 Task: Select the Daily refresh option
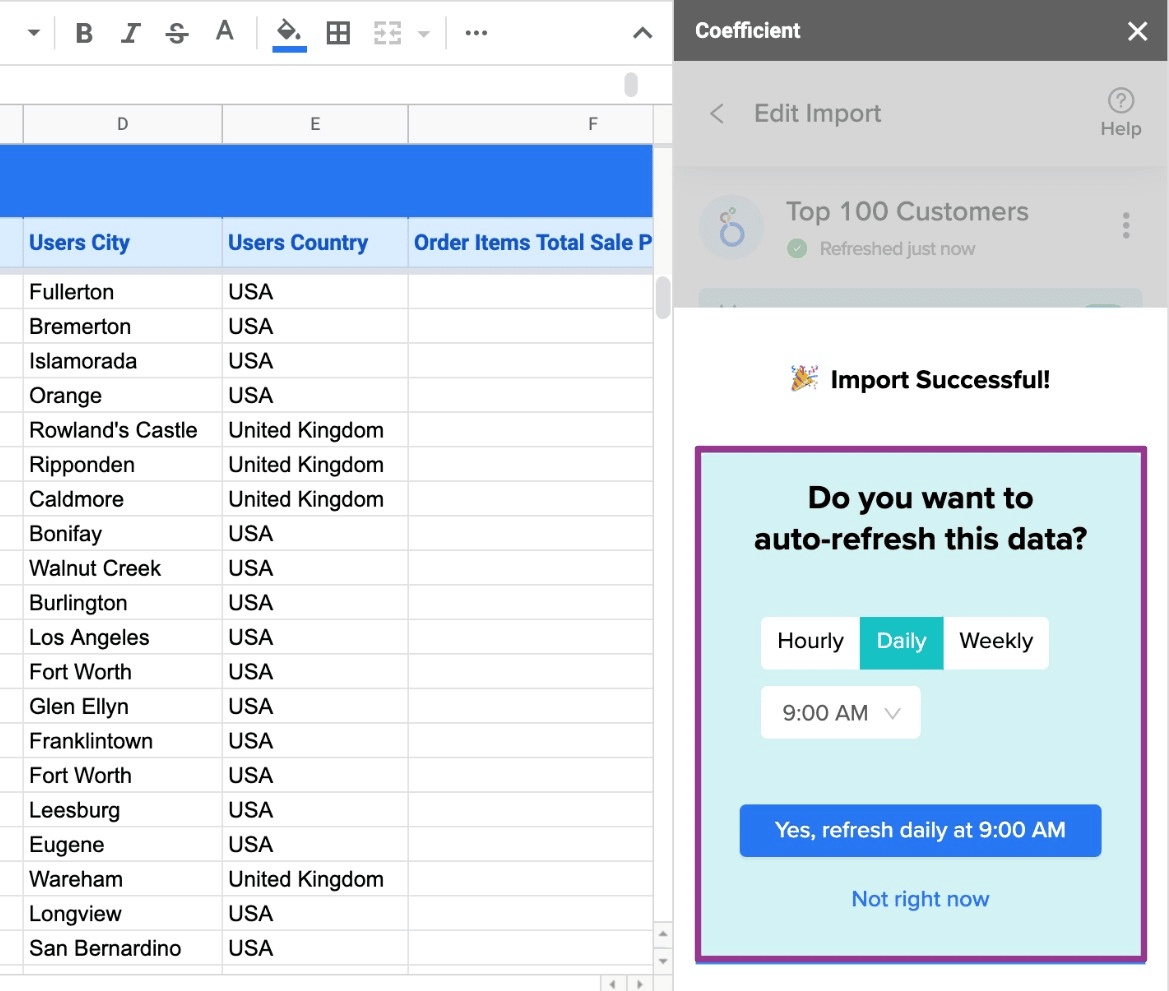click(x=901, y=642)
